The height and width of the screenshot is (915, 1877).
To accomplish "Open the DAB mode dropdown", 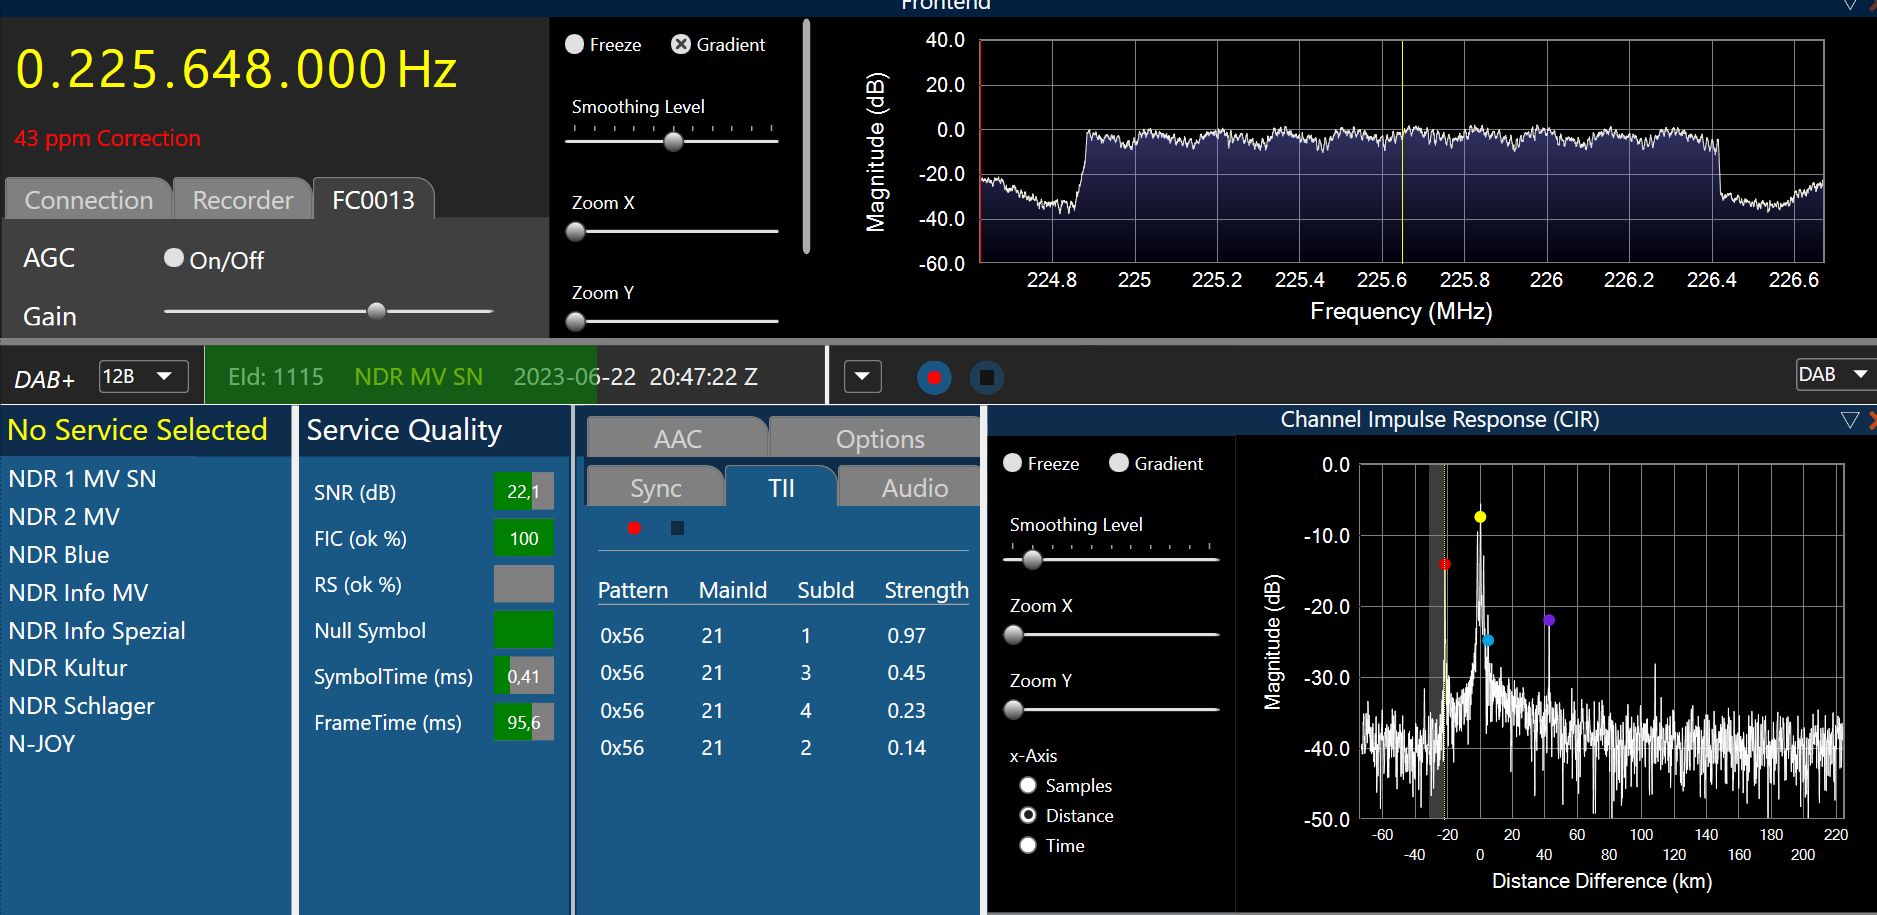I will (1834, 375).
